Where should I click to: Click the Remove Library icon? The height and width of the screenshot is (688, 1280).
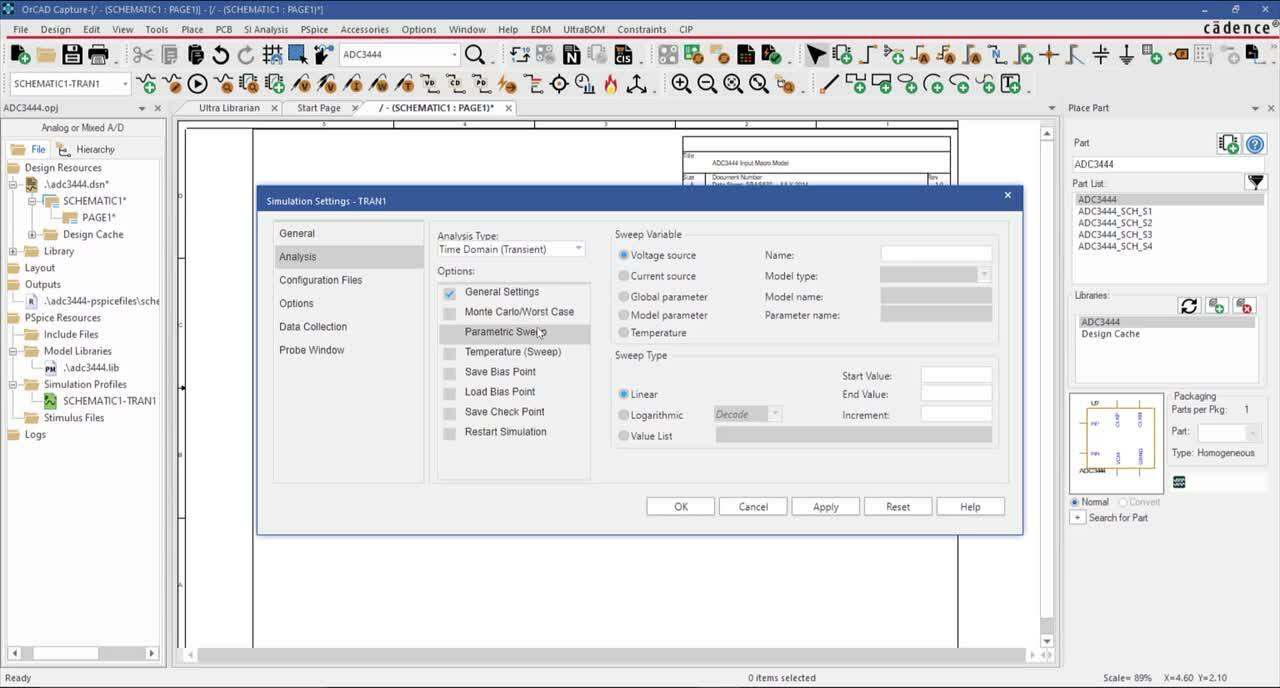point(1243,305)
